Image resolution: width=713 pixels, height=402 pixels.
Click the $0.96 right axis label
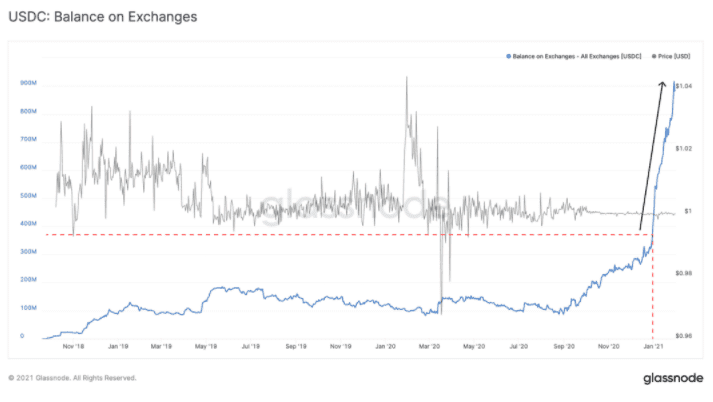point(684,336)
